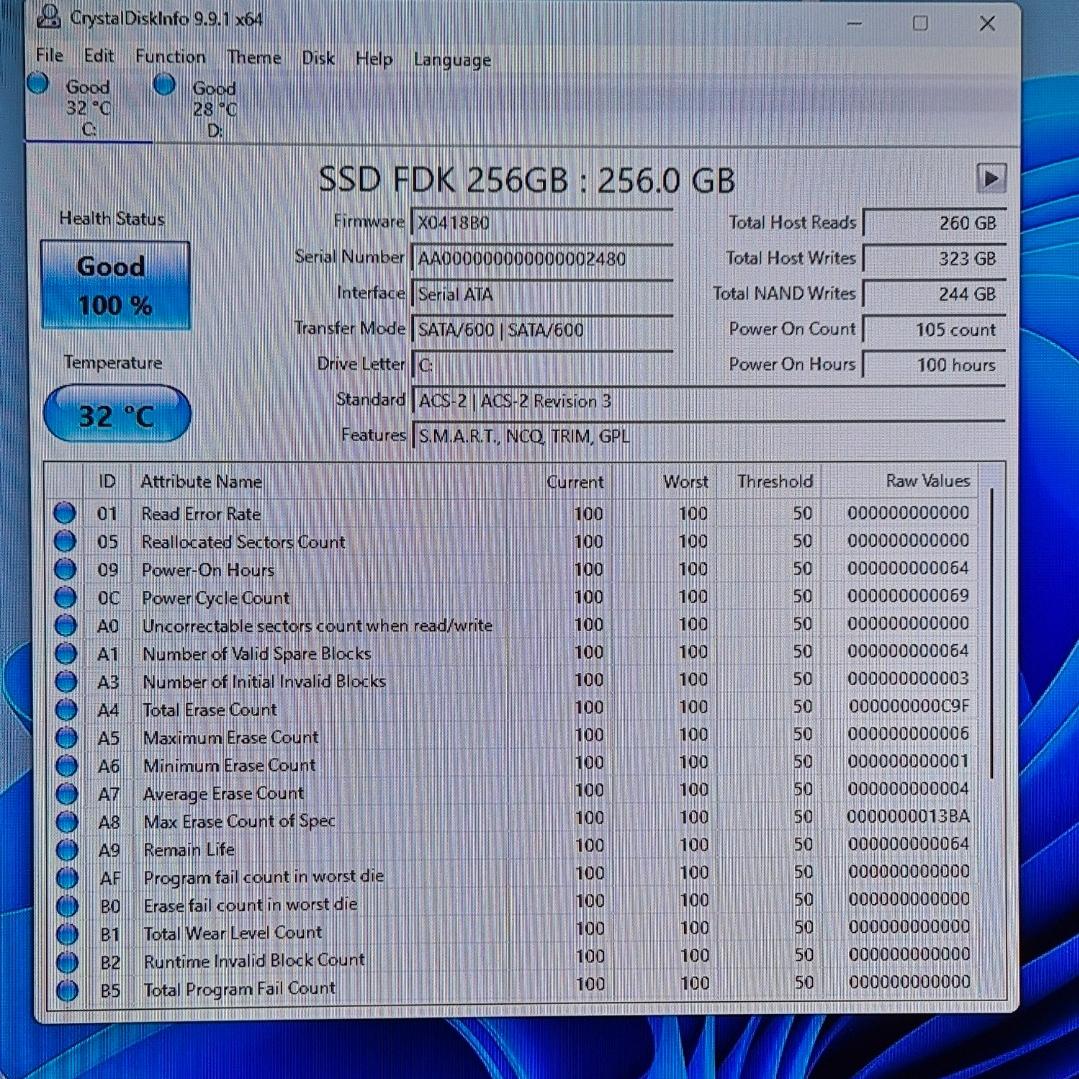Click the 32 °C temperature button
The height and width of the screenshot is (1079, 1079).
(117, 415)
